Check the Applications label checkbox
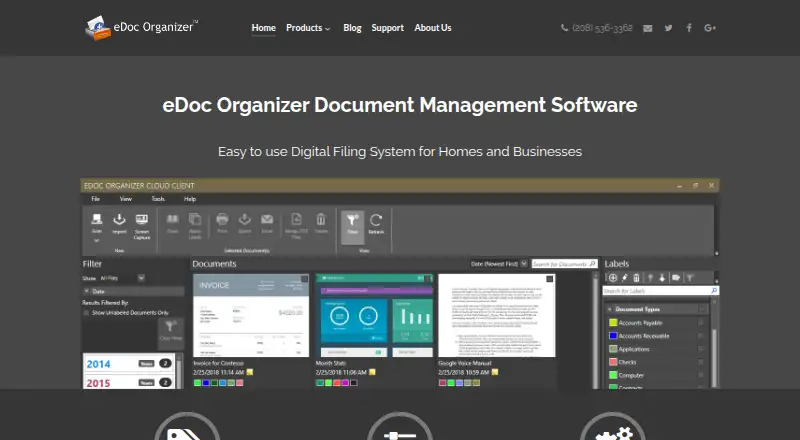800x440 pixels. click(x=701, y=349)
